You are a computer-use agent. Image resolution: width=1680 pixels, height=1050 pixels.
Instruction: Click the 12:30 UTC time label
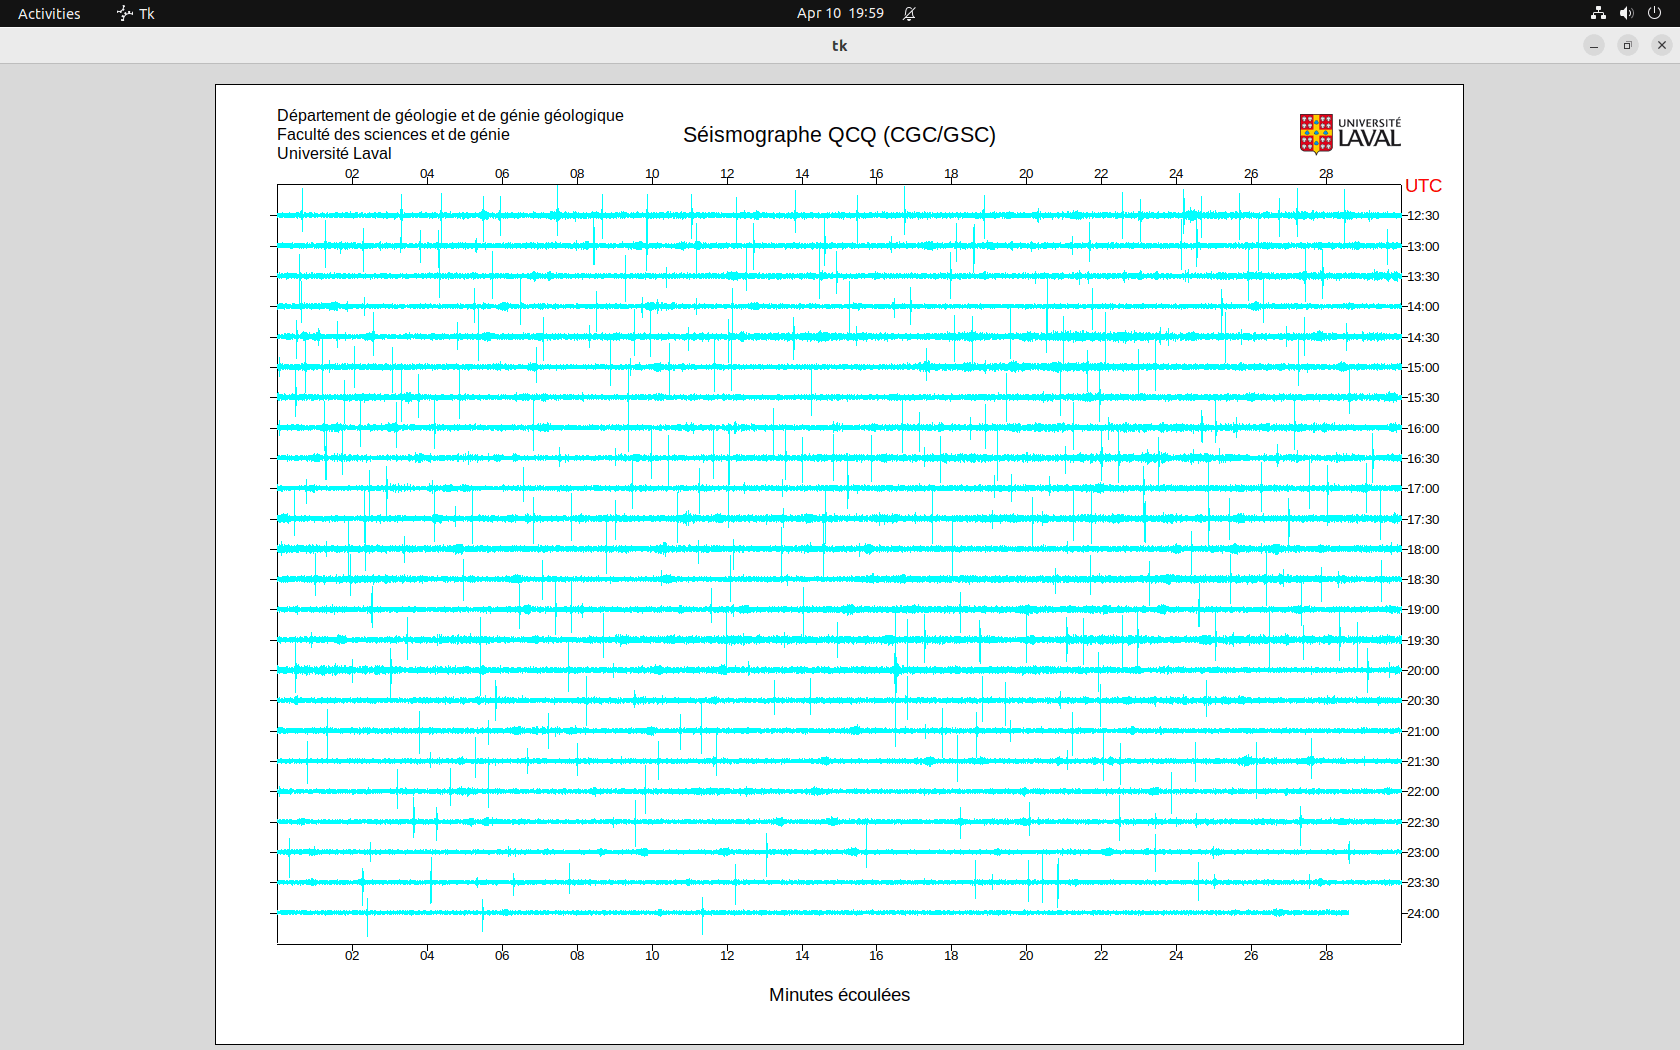tap(1423, 216)
